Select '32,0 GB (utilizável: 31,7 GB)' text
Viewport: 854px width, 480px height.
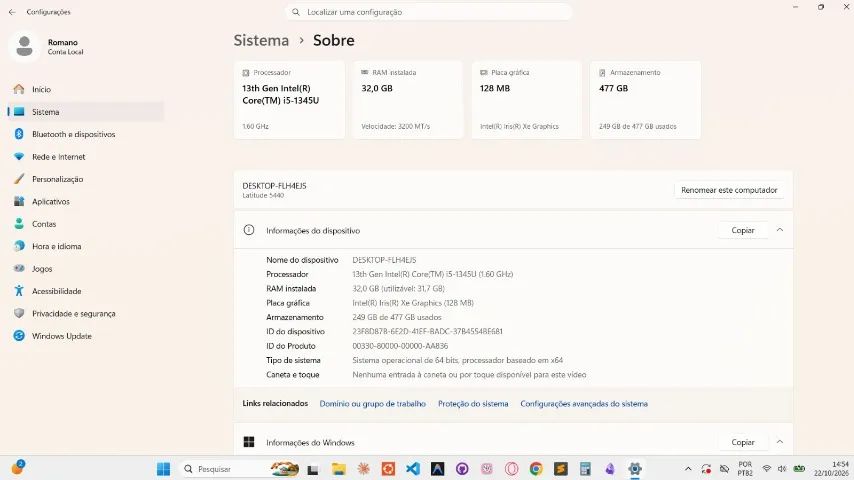[398, 288]
